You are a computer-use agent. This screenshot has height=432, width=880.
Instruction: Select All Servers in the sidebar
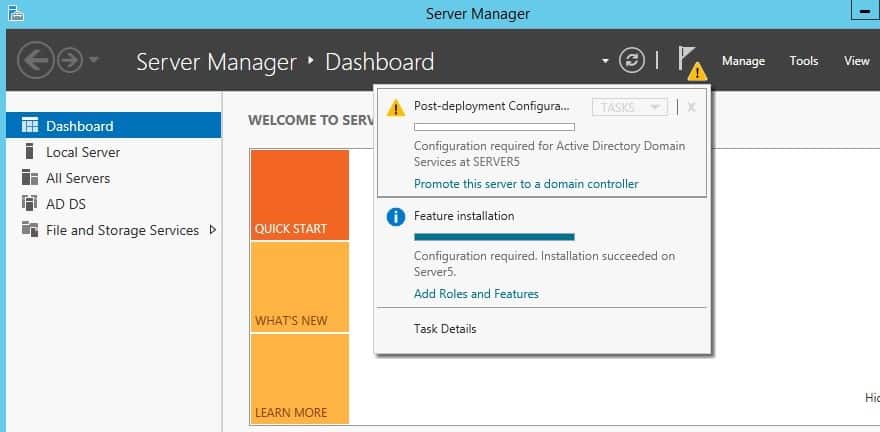coord(113,178)
